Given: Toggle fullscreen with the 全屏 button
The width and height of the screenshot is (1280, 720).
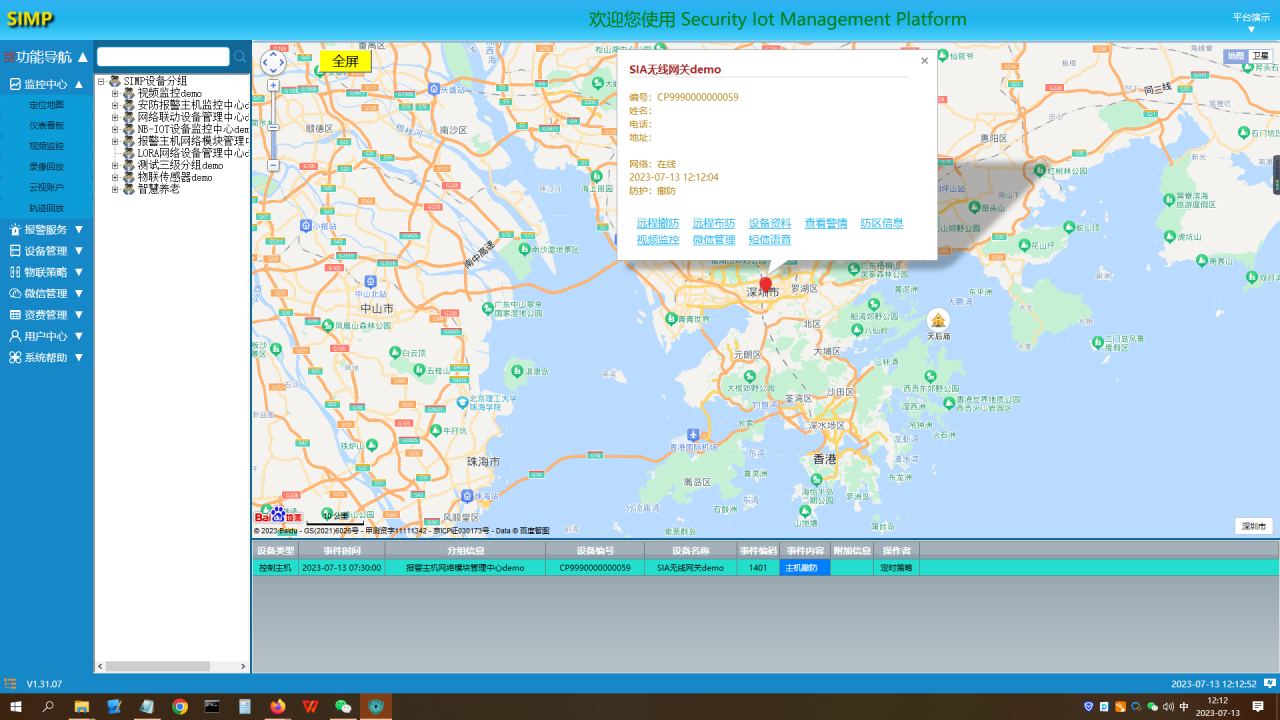Looking at the screenshot, I should point(345,61).
